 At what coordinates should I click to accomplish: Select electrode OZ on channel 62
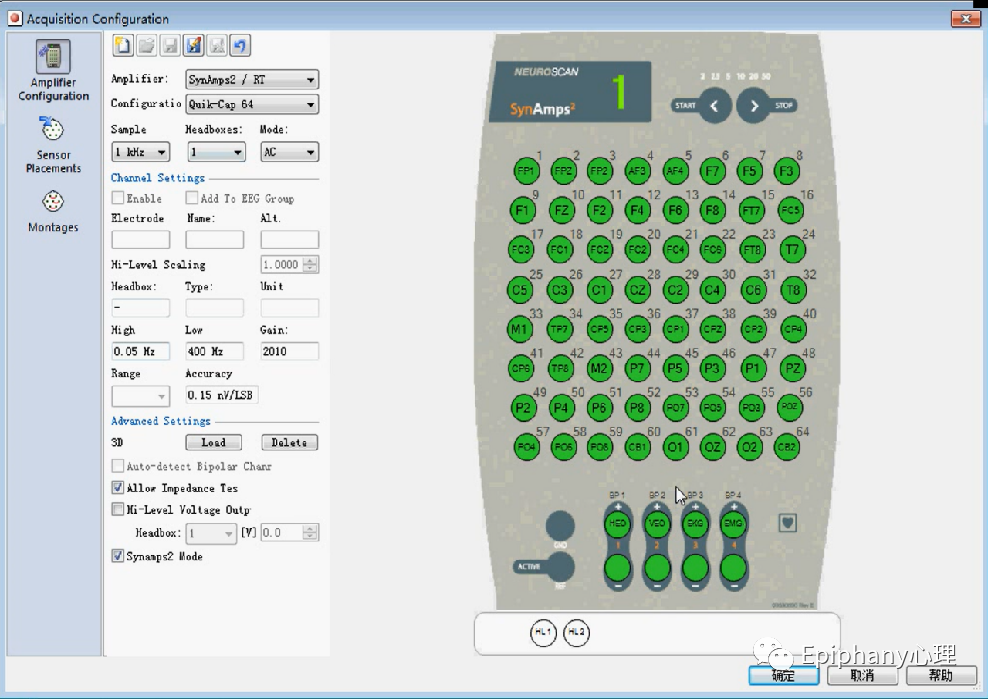712,447
